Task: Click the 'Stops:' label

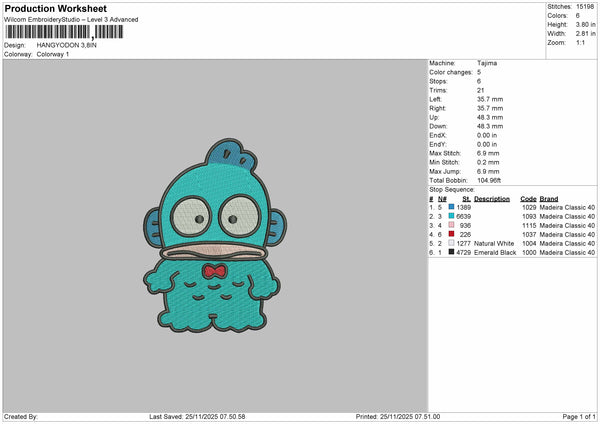Action: click(x=438, y=81)
